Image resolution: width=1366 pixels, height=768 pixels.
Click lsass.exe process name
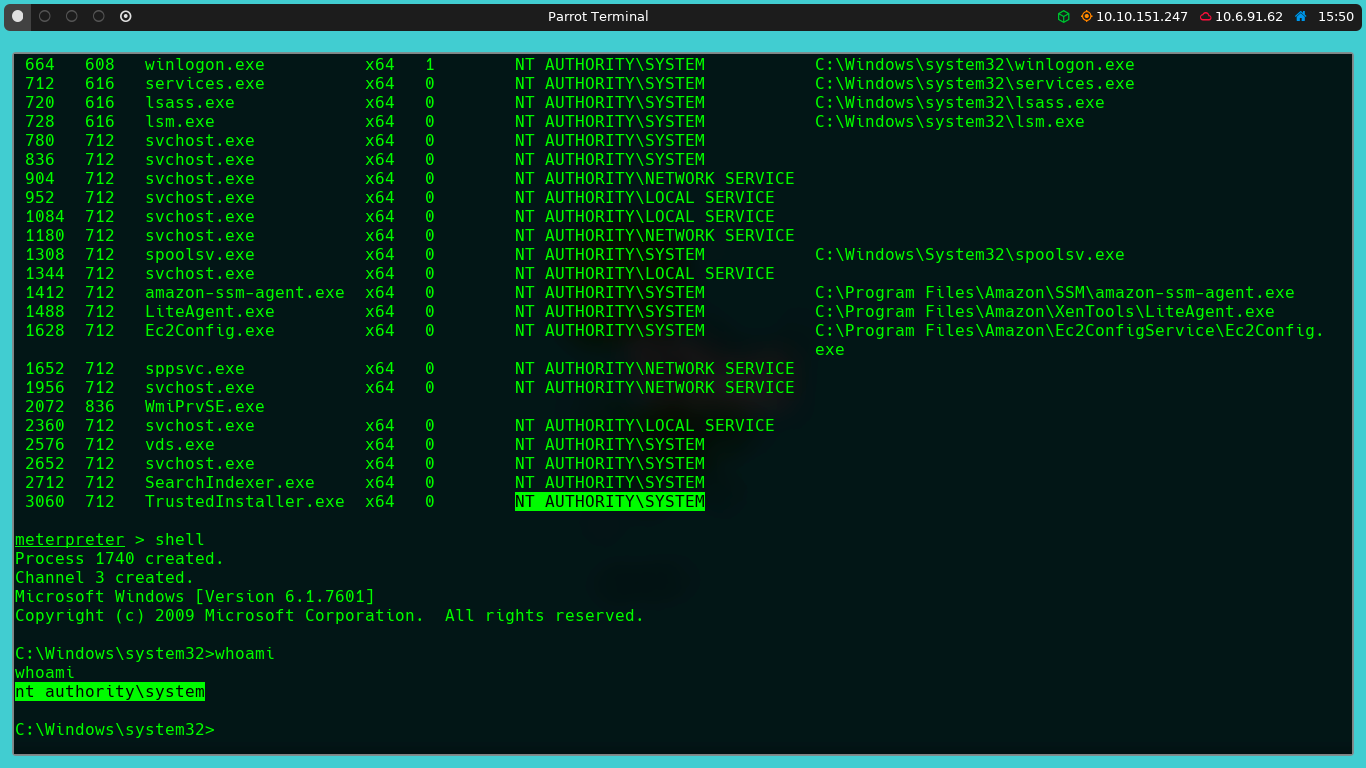pyautogui.click(x=190, y=103)
